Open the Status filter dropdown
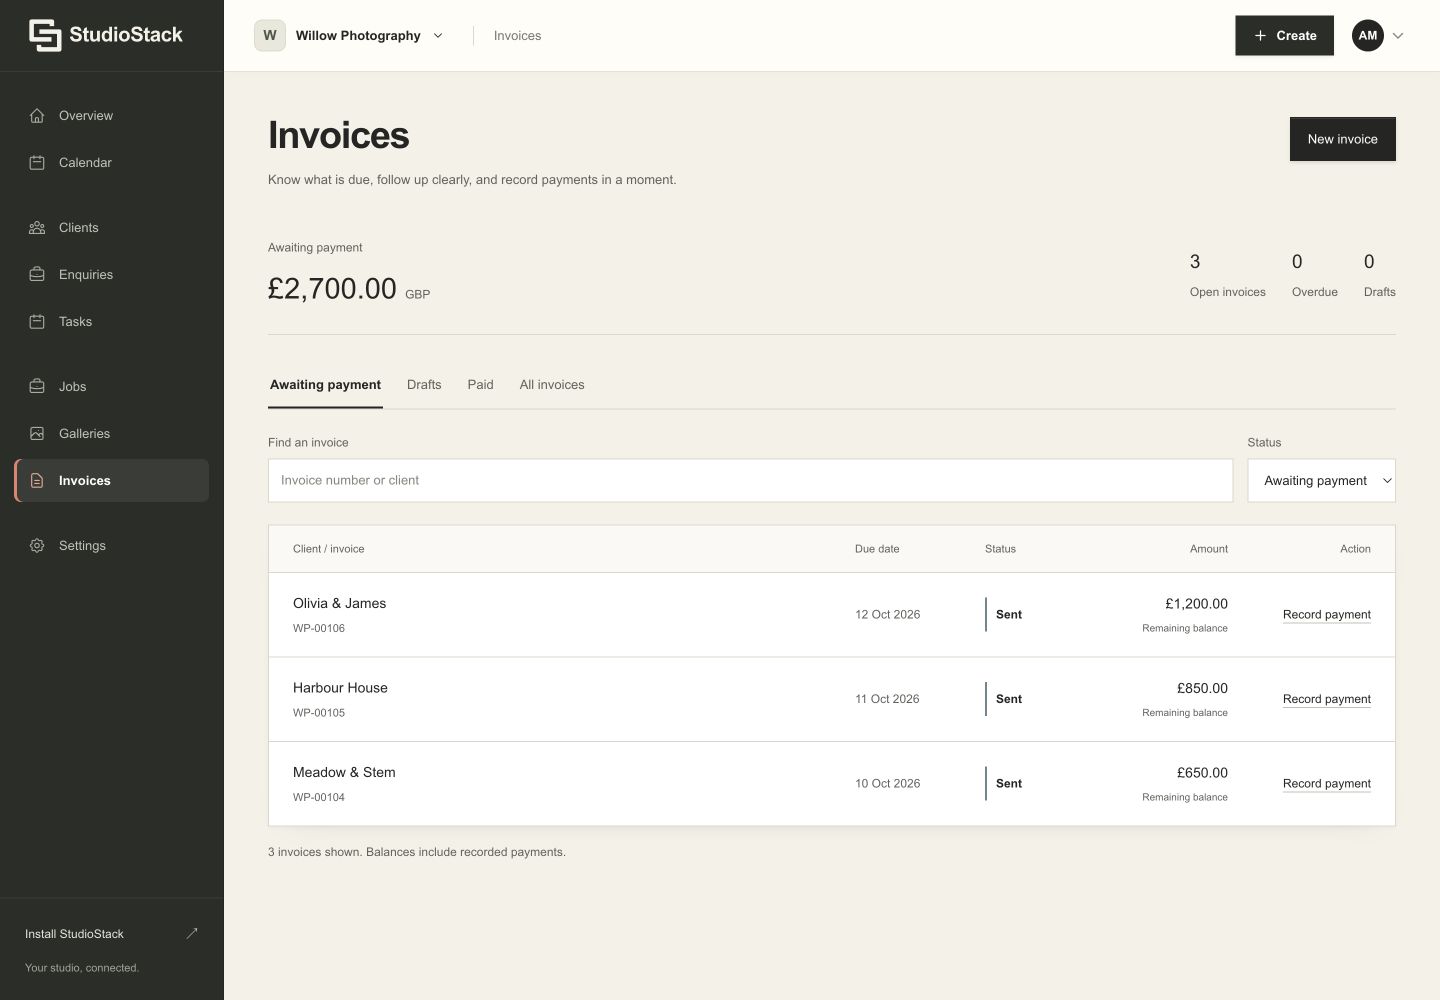 (x=1321, y=481)
